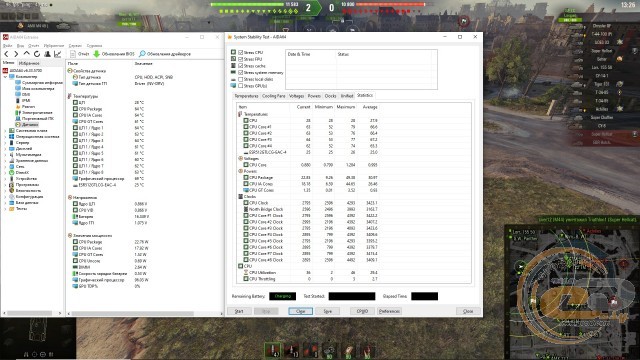Go up one level in AIDA64 toolbar

[x=27, y=54]
